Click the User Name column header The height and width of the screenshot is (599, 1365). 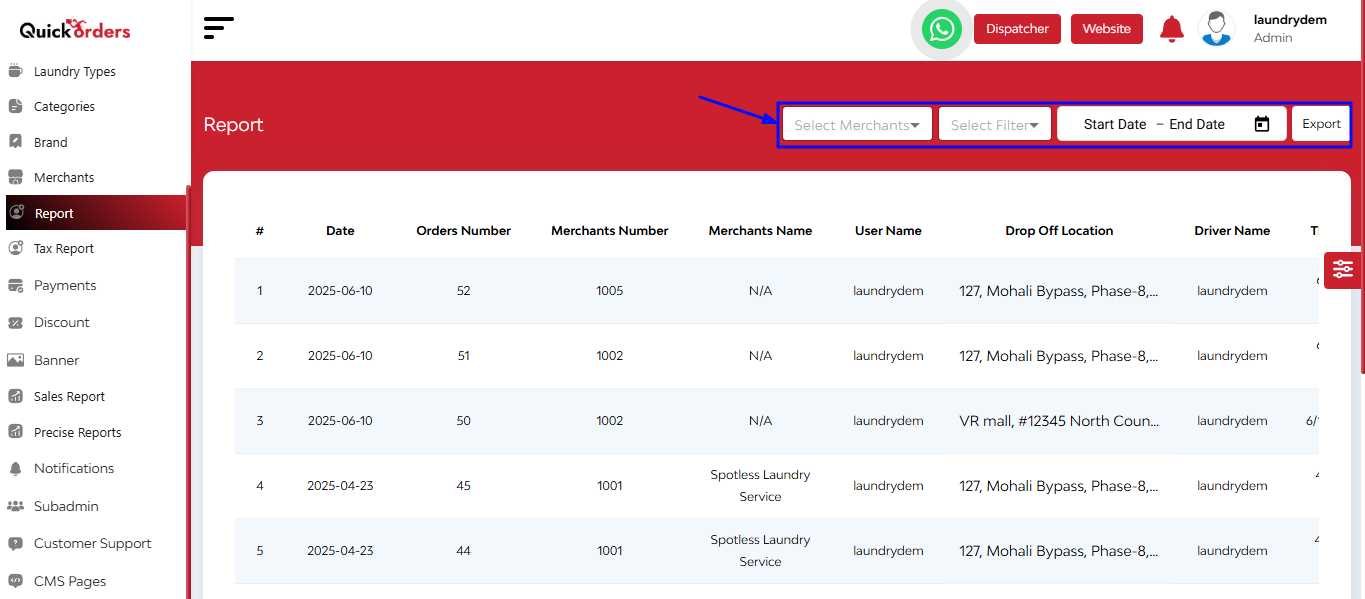click(888, 231)
